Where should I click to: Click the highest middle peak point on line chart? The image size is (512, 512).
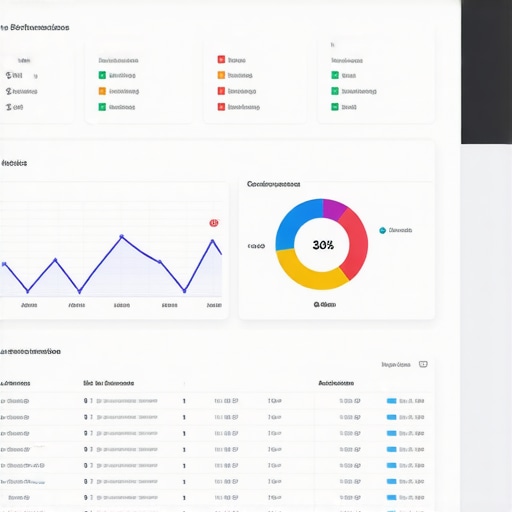click(122, 236)
